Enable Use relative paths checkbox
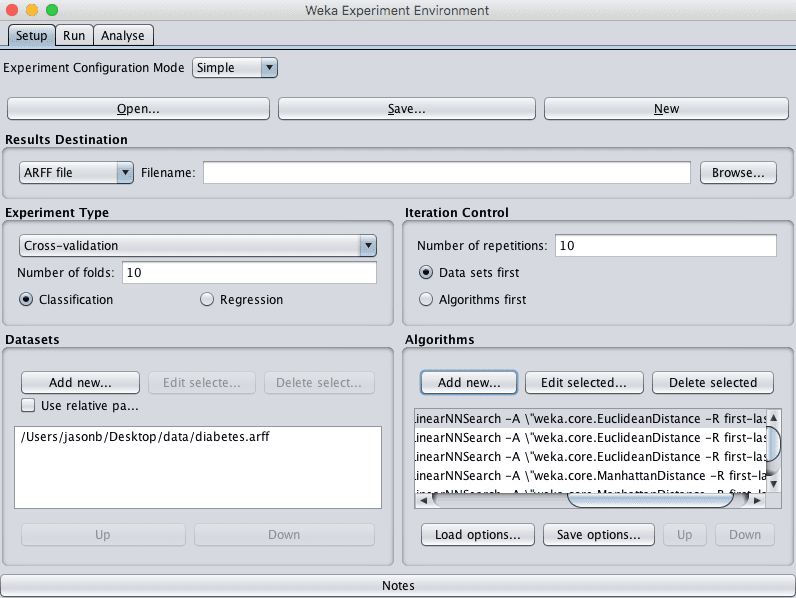Screen dimensions: 796x598 28,406
